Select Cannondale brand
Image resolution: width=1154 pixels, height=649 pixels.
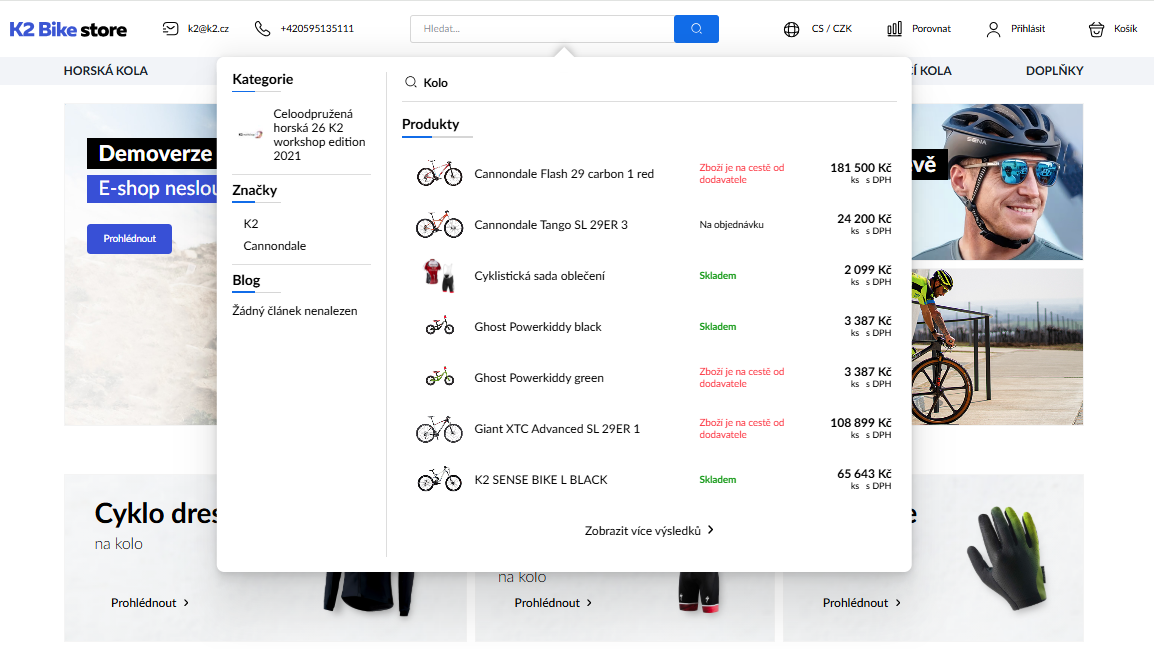tap(275, 246)
